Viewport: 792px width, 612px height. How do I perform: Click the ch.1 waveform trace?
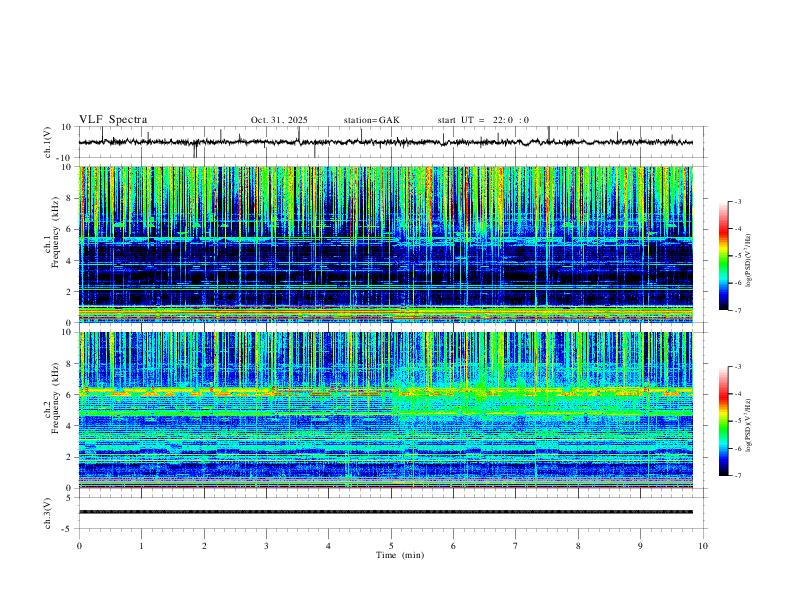[386, 142]
